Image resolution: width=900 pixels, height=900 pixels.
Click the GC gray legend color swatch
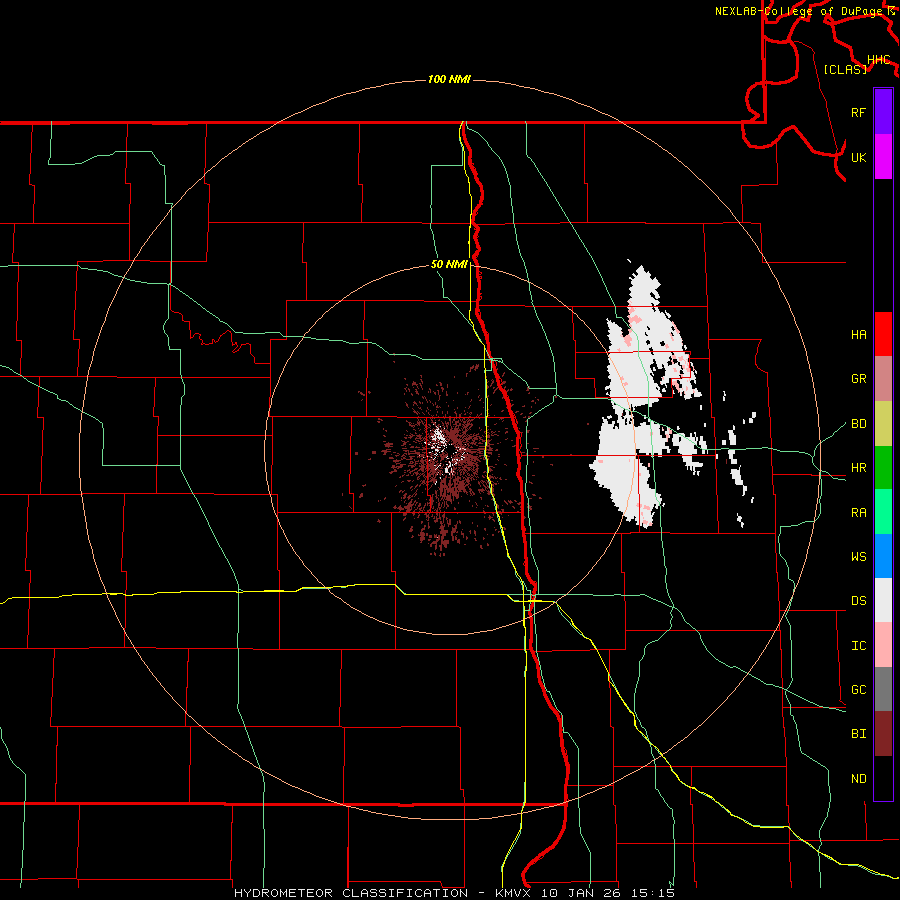(883, 689)
